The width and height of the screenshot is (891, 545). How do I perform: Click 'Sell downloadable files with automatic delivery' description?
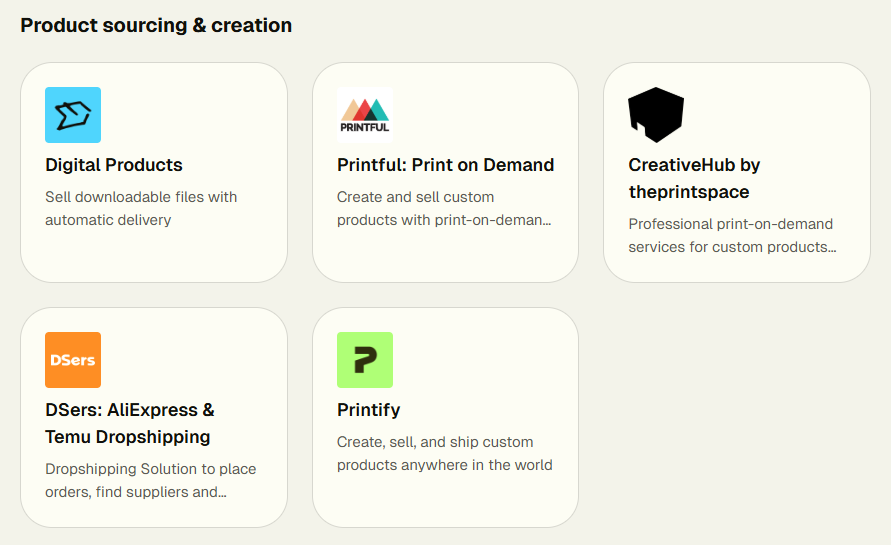141,208
